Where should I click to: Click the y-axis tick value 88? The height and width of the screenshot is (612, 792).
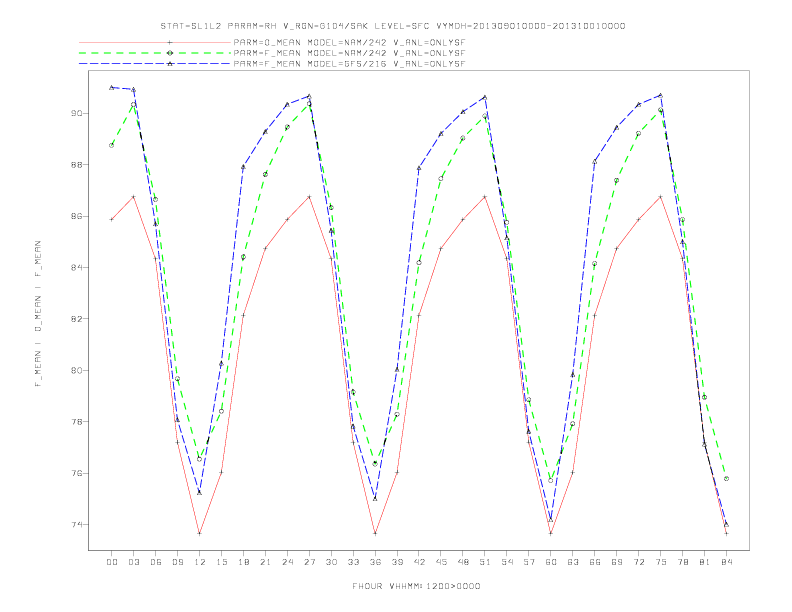coord(77,165)
